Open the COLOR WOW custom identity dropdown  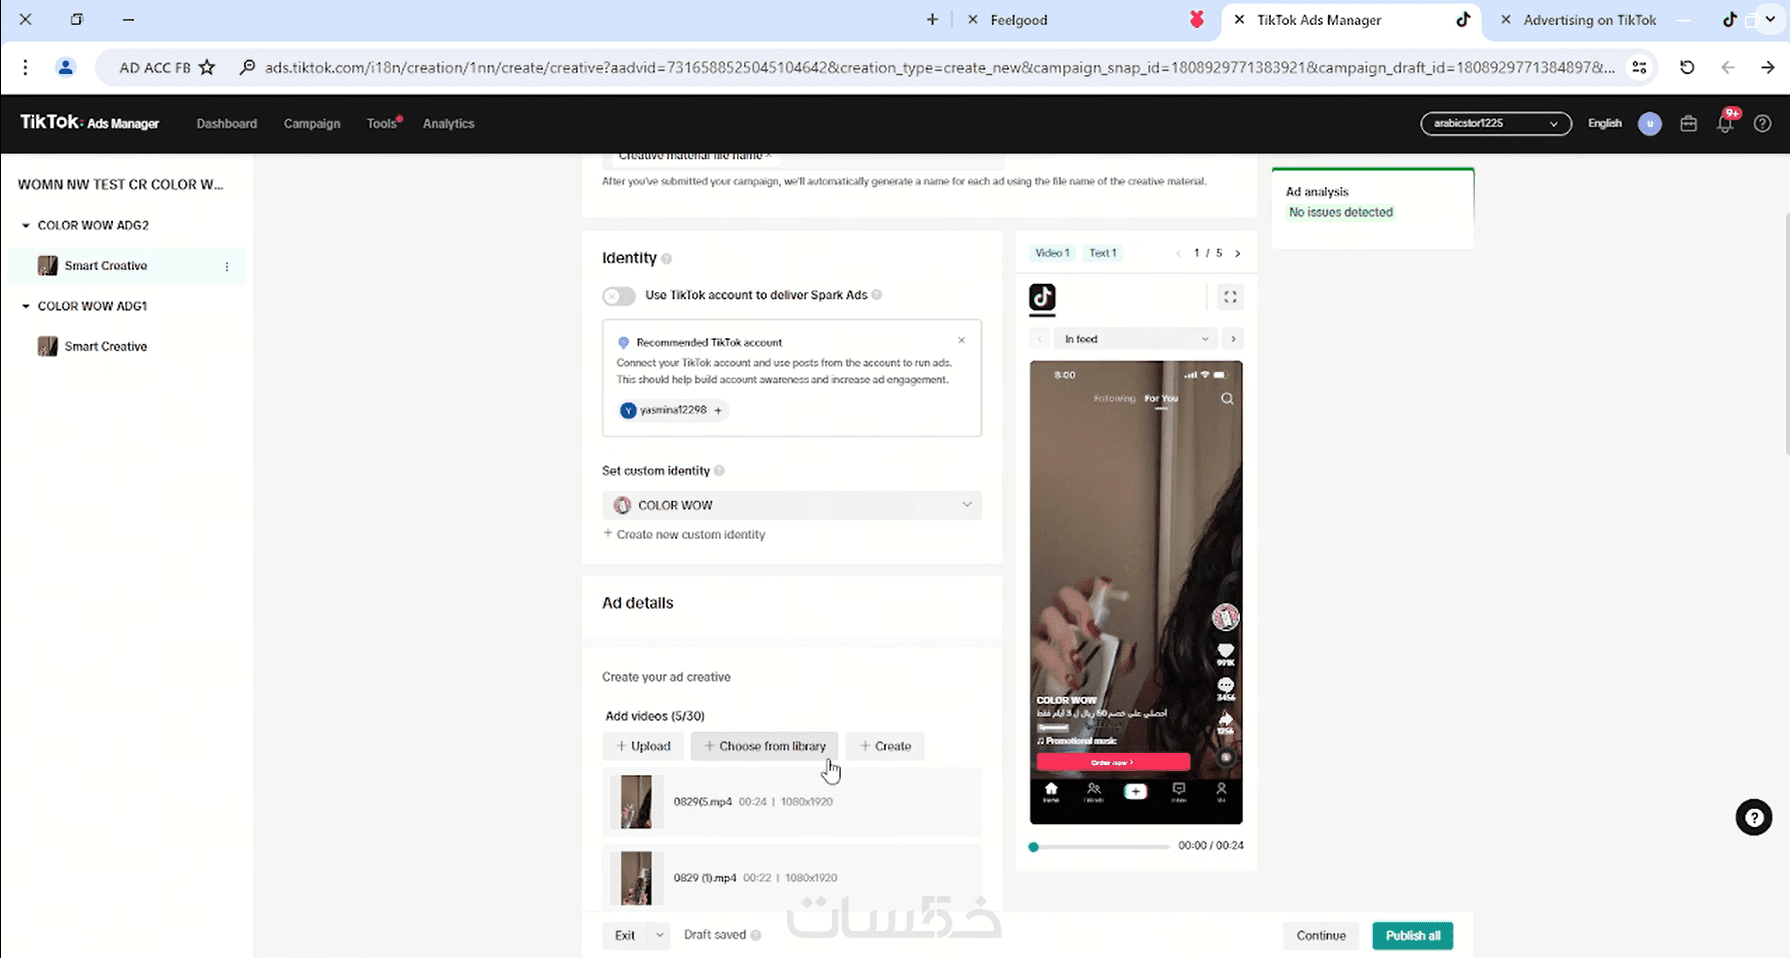click(x=792, y=505)
